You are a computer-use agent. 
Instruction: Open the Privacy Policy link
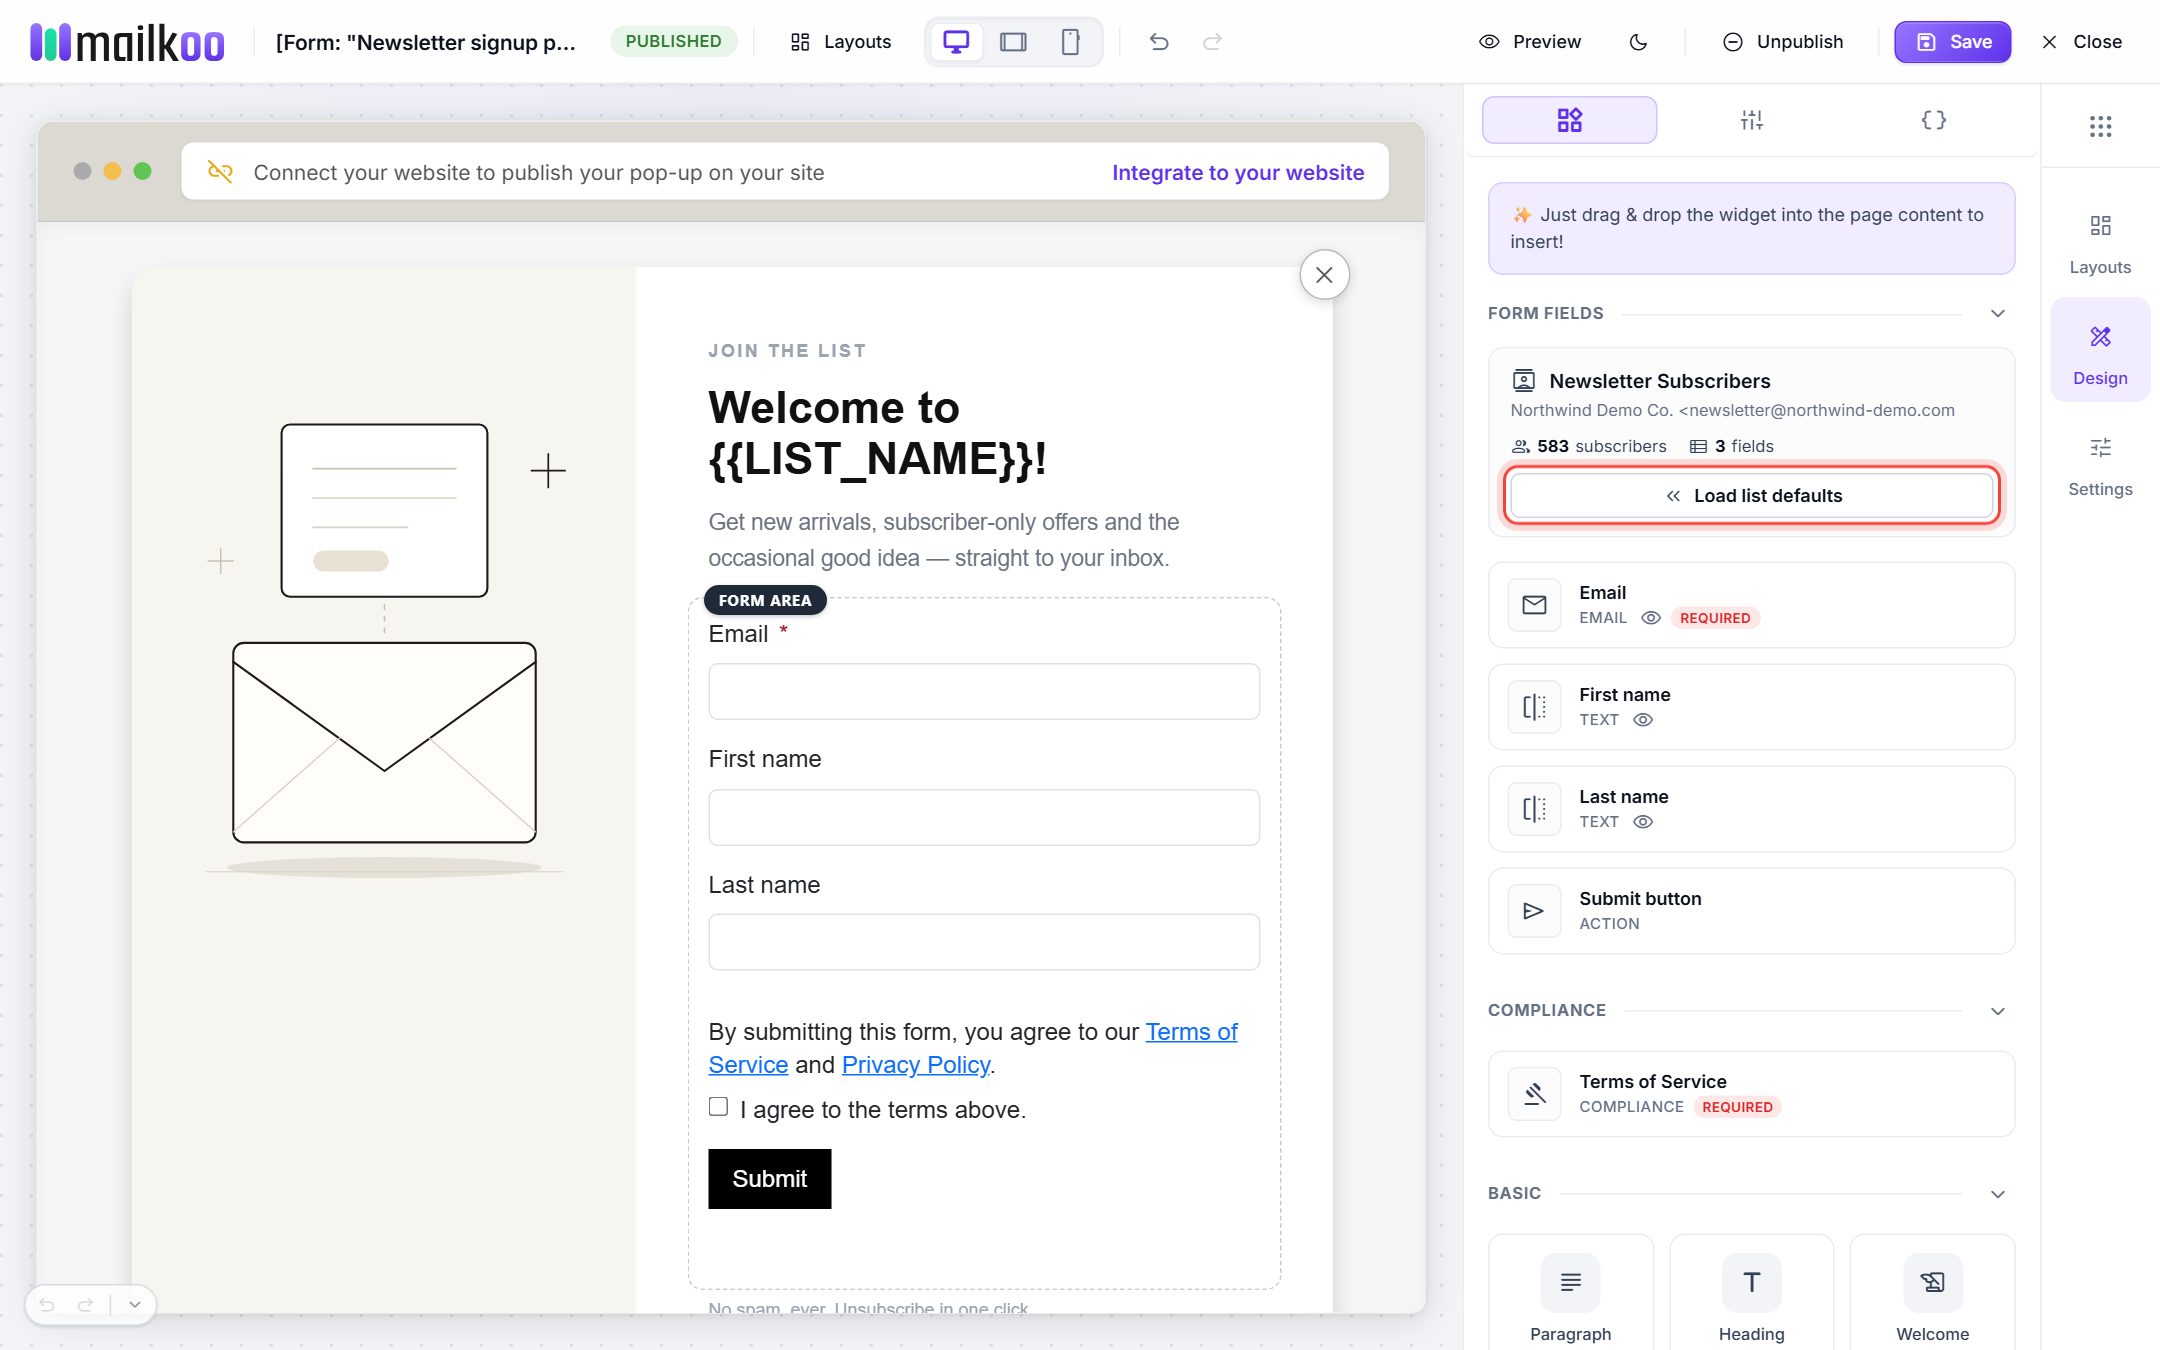point(916,1065)
